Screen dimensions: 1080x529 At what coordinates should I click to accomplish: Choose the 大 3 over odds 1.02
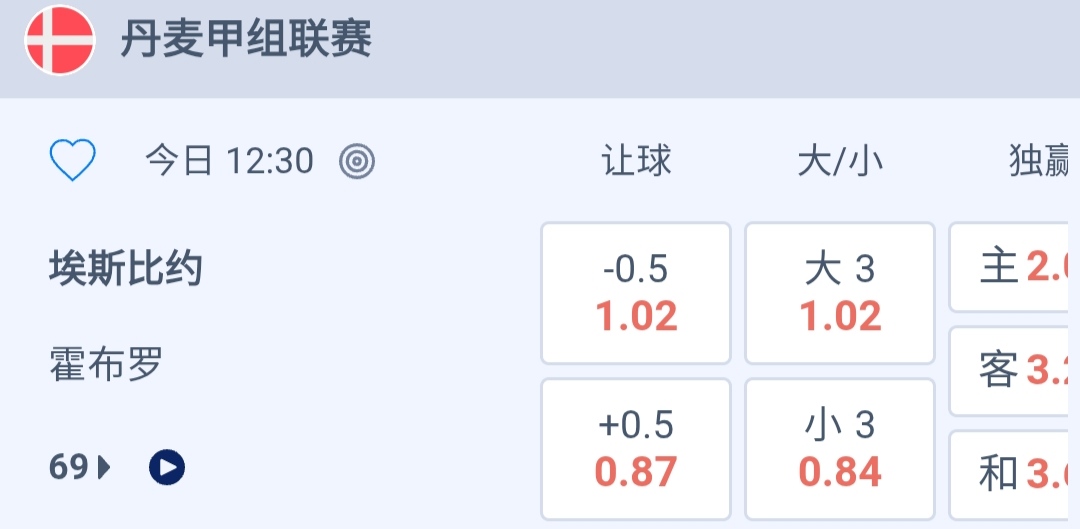[840, 293]
